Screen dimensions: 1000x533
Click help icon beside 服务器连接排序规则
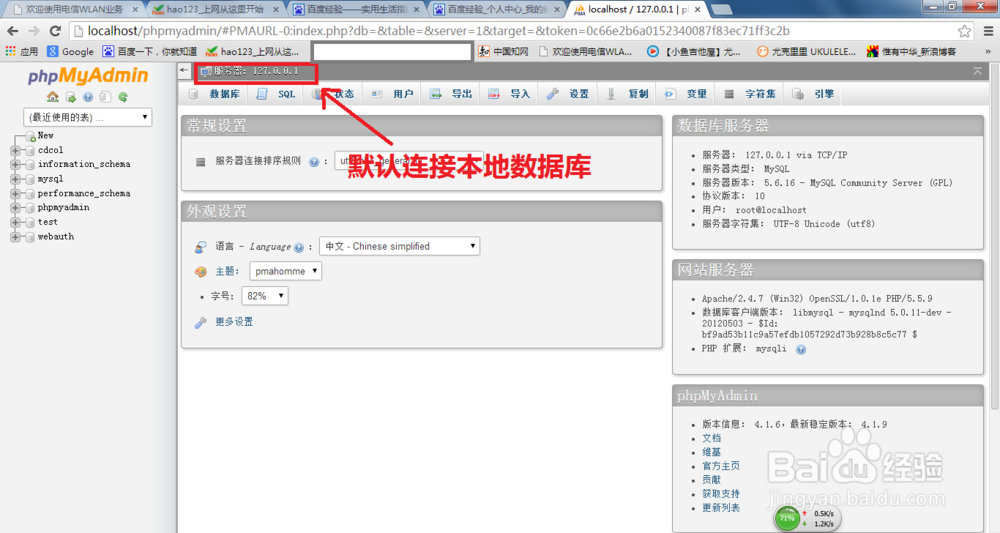(x=314, y=162)
